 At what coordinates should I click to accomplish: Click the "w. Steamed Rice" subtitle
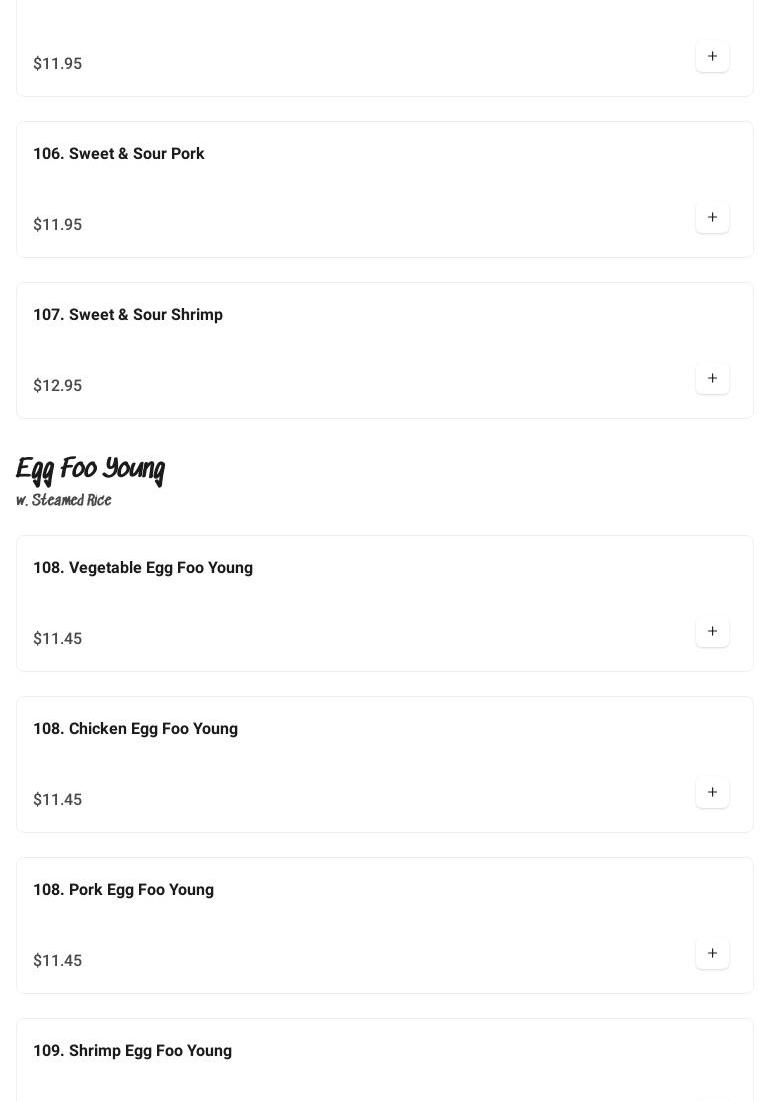64,500
